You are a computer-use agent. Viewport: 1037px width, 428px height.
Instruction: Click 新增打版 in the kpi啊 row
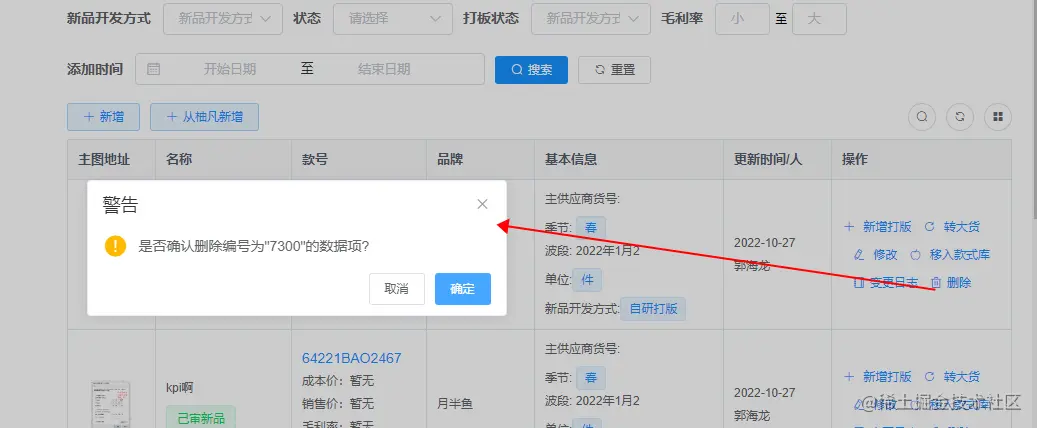(878, 377)
